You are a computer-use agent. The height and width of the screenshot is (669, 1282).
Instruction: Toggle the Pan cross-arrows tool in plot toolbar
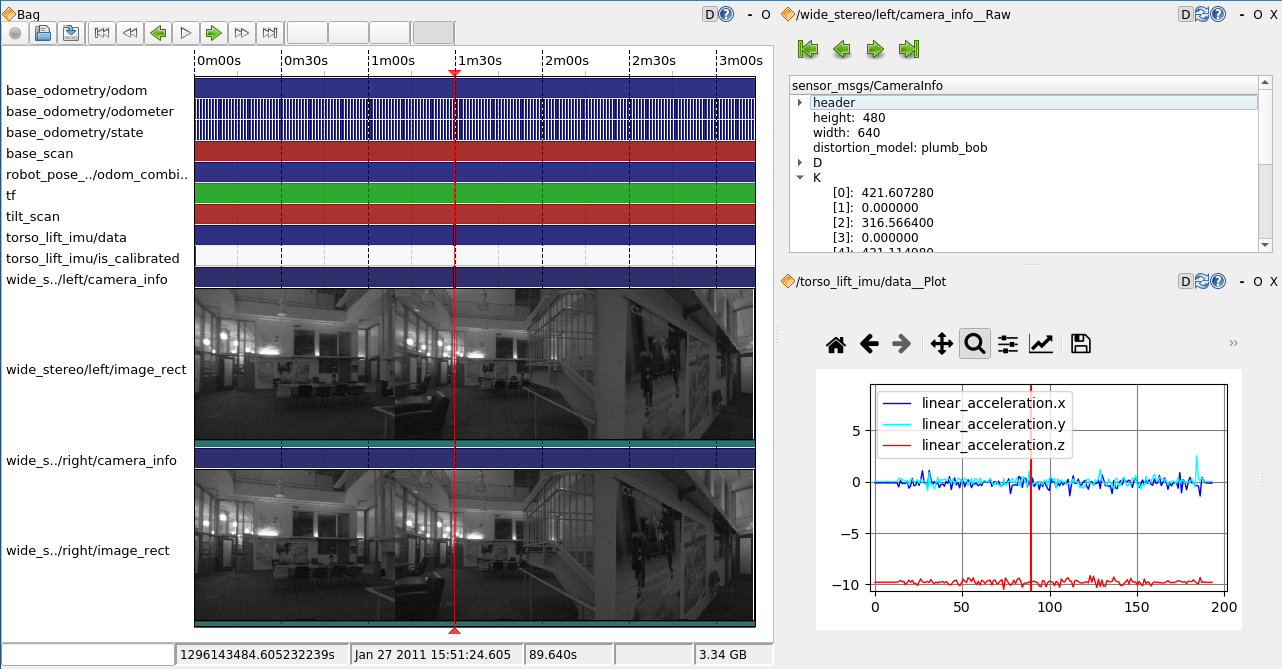pos(941,344)
